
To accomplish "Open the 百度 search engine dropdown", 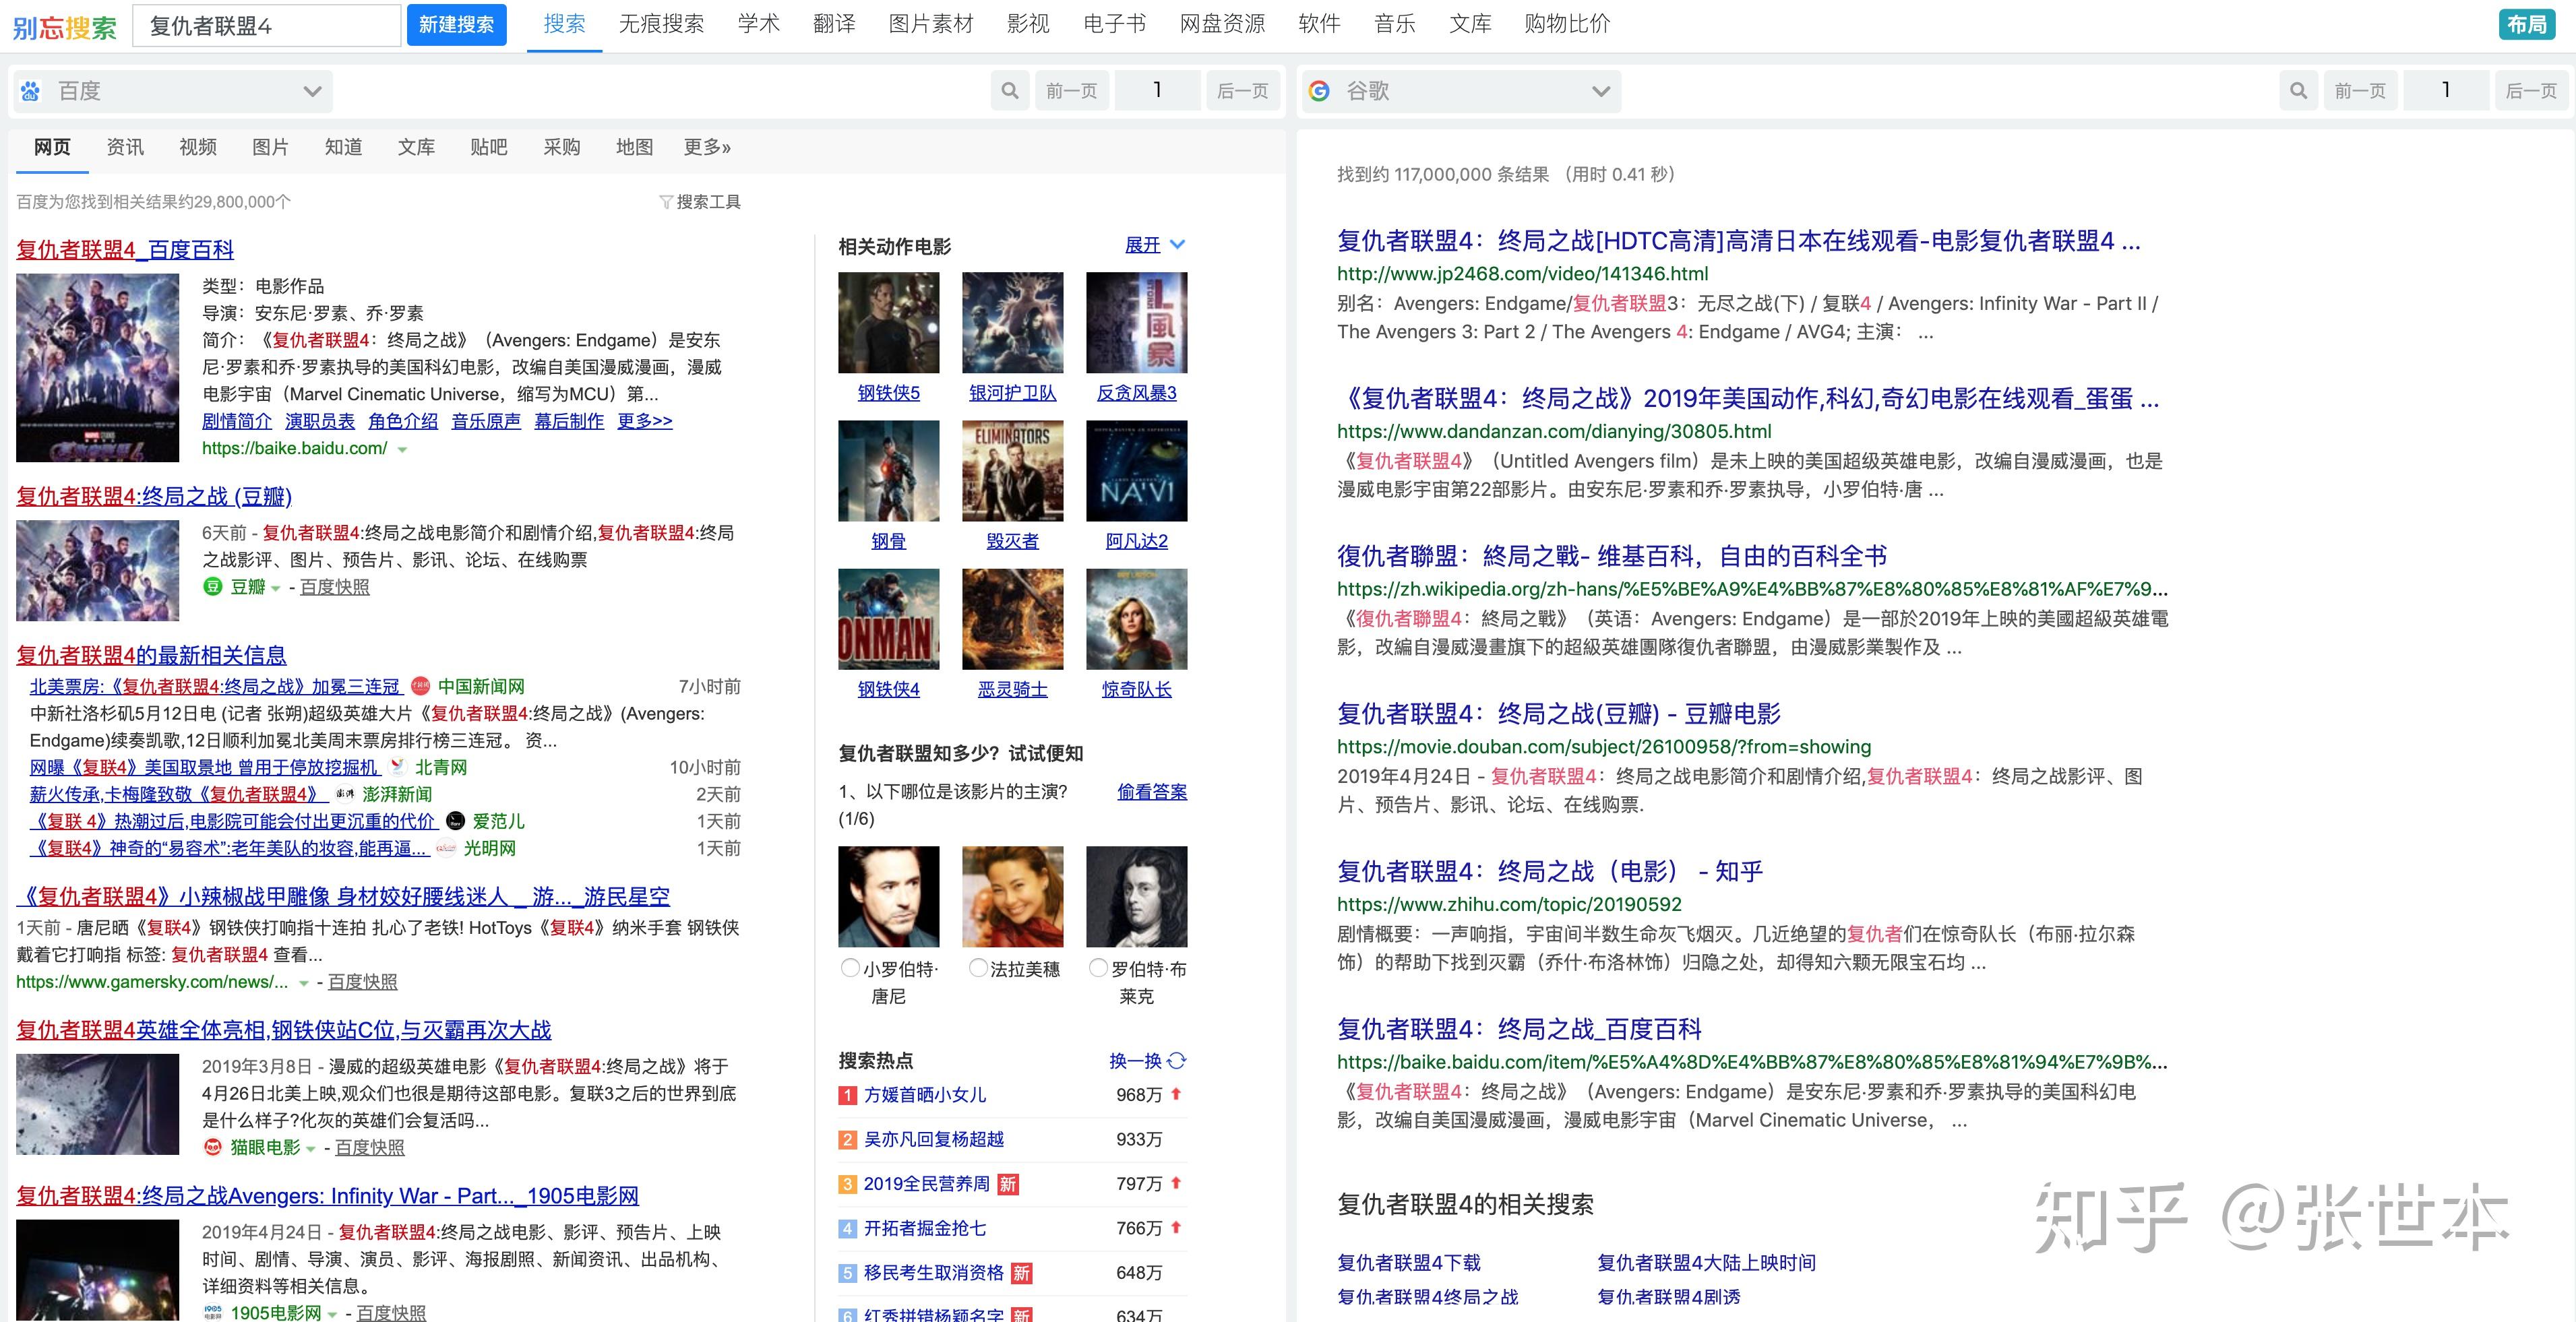I will tap(172, 91).
